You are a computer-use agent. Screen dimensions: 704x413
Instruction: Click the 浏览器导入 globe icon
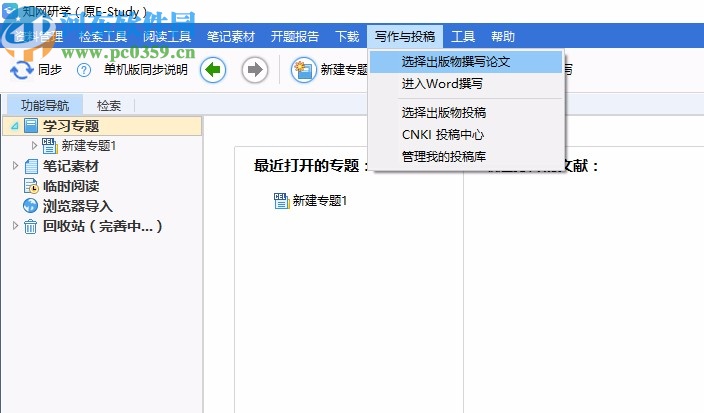(31, 206)
